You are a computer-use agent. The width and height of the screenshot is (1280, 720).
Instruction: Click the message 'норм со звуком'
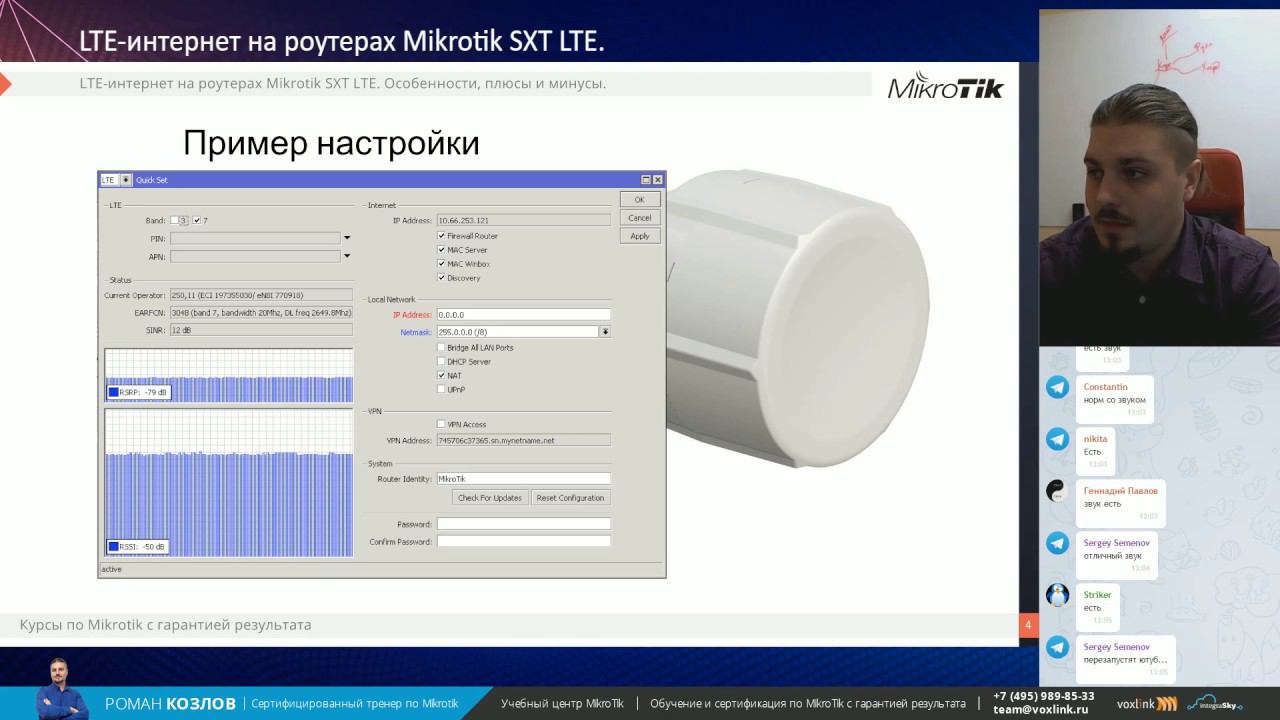[1114, 400]
